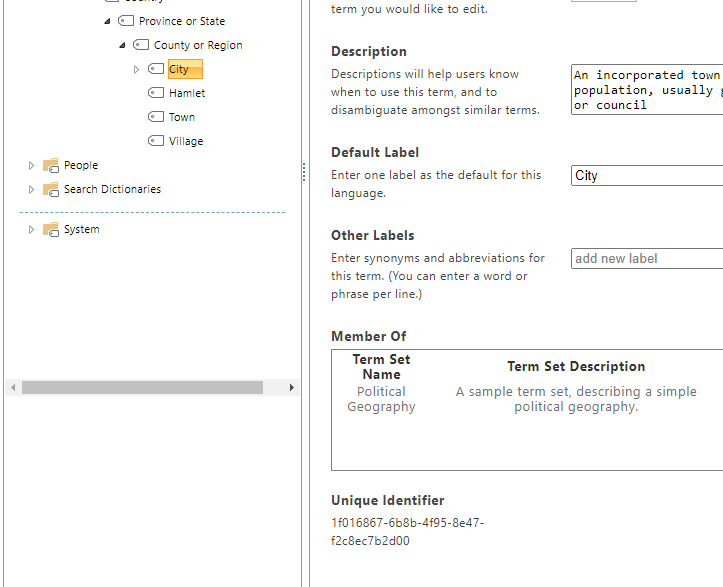This screenshot has height=587, width=723.
Task: Click the Unique Identifier heading
Action: pos(388,501)
